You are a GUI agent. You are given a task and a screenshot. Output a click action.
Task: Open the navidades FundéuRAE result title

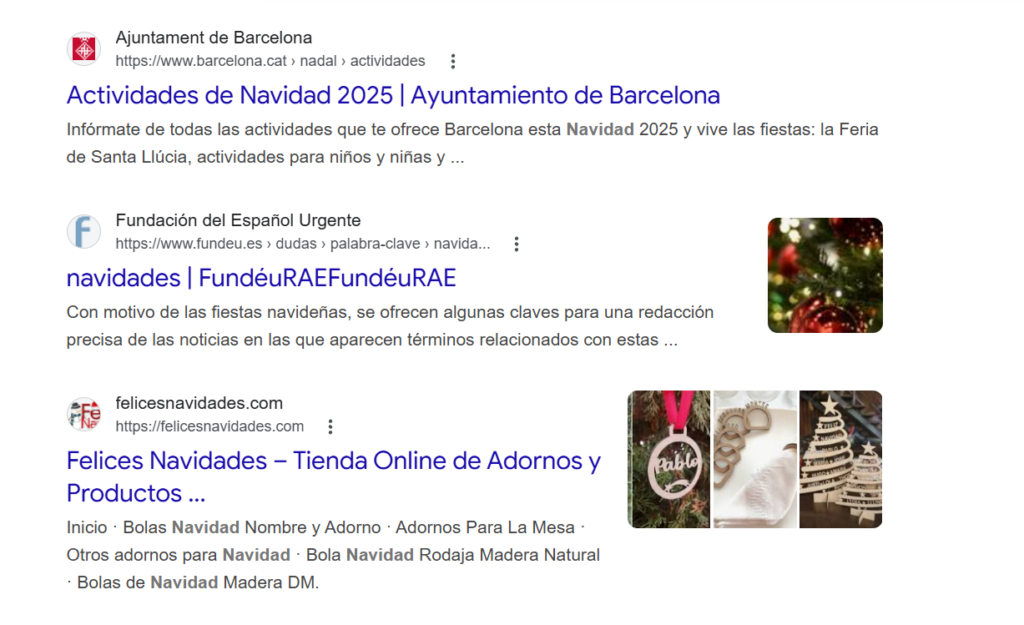[x=261, y=278]
